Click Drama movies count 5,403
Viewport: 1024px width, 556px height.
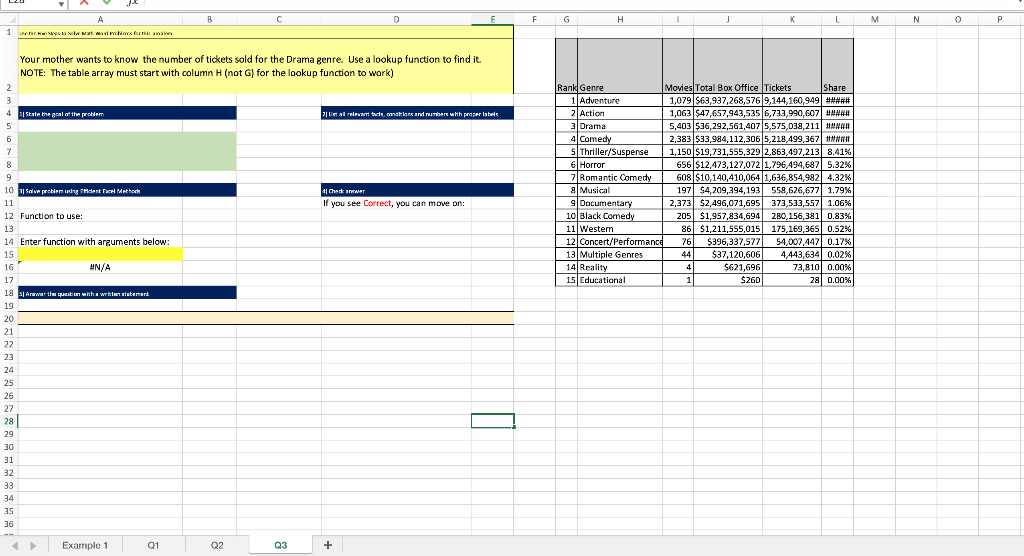(x=678, y=126)
